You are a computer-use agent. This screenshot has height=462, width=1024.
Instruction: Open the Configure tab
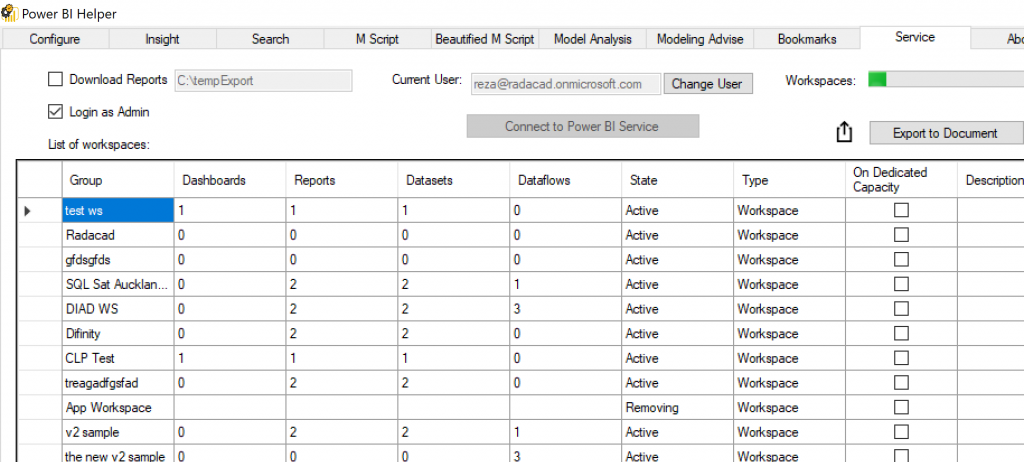tap(55, 39)
